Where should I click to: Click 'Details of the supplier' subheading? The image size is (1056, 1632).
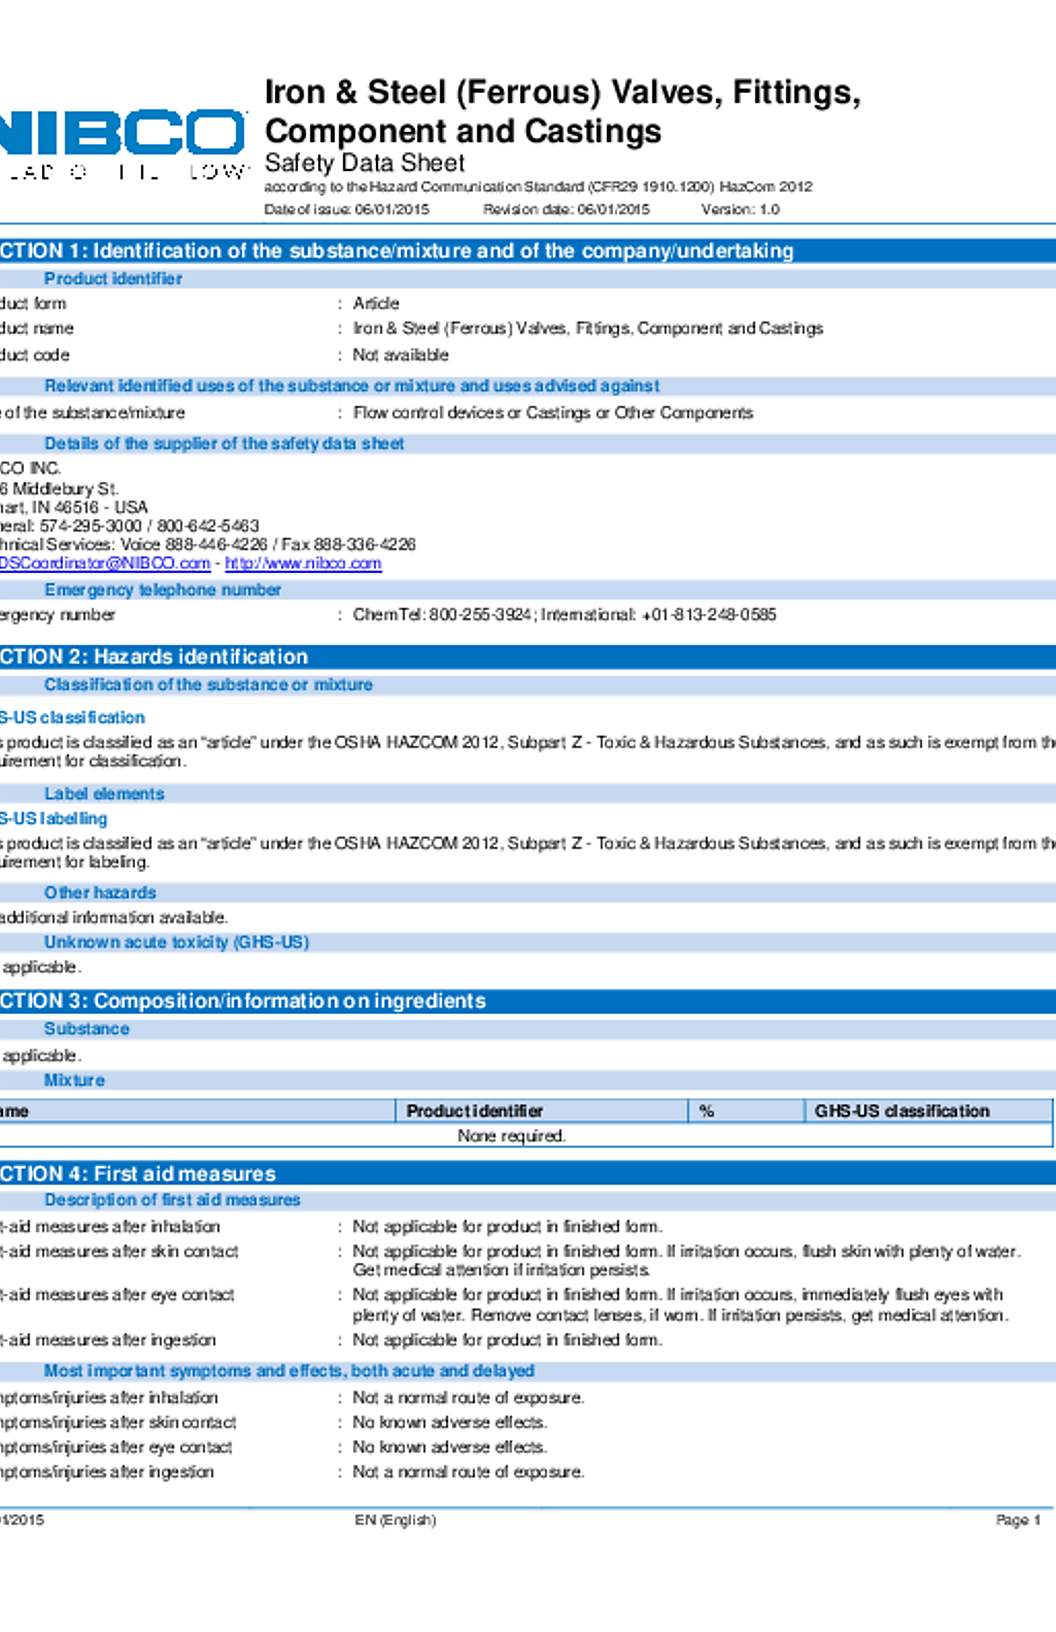[224, 443]
